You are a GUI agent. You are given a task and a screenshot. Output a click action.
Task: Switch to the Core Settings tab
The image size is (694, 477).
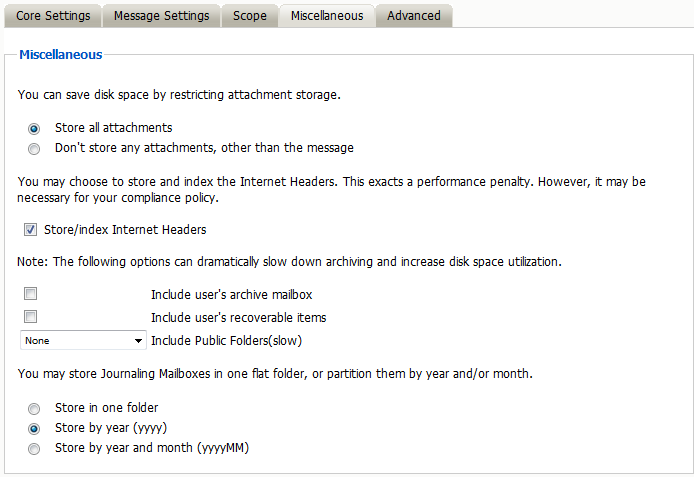(x=53, y=16)
